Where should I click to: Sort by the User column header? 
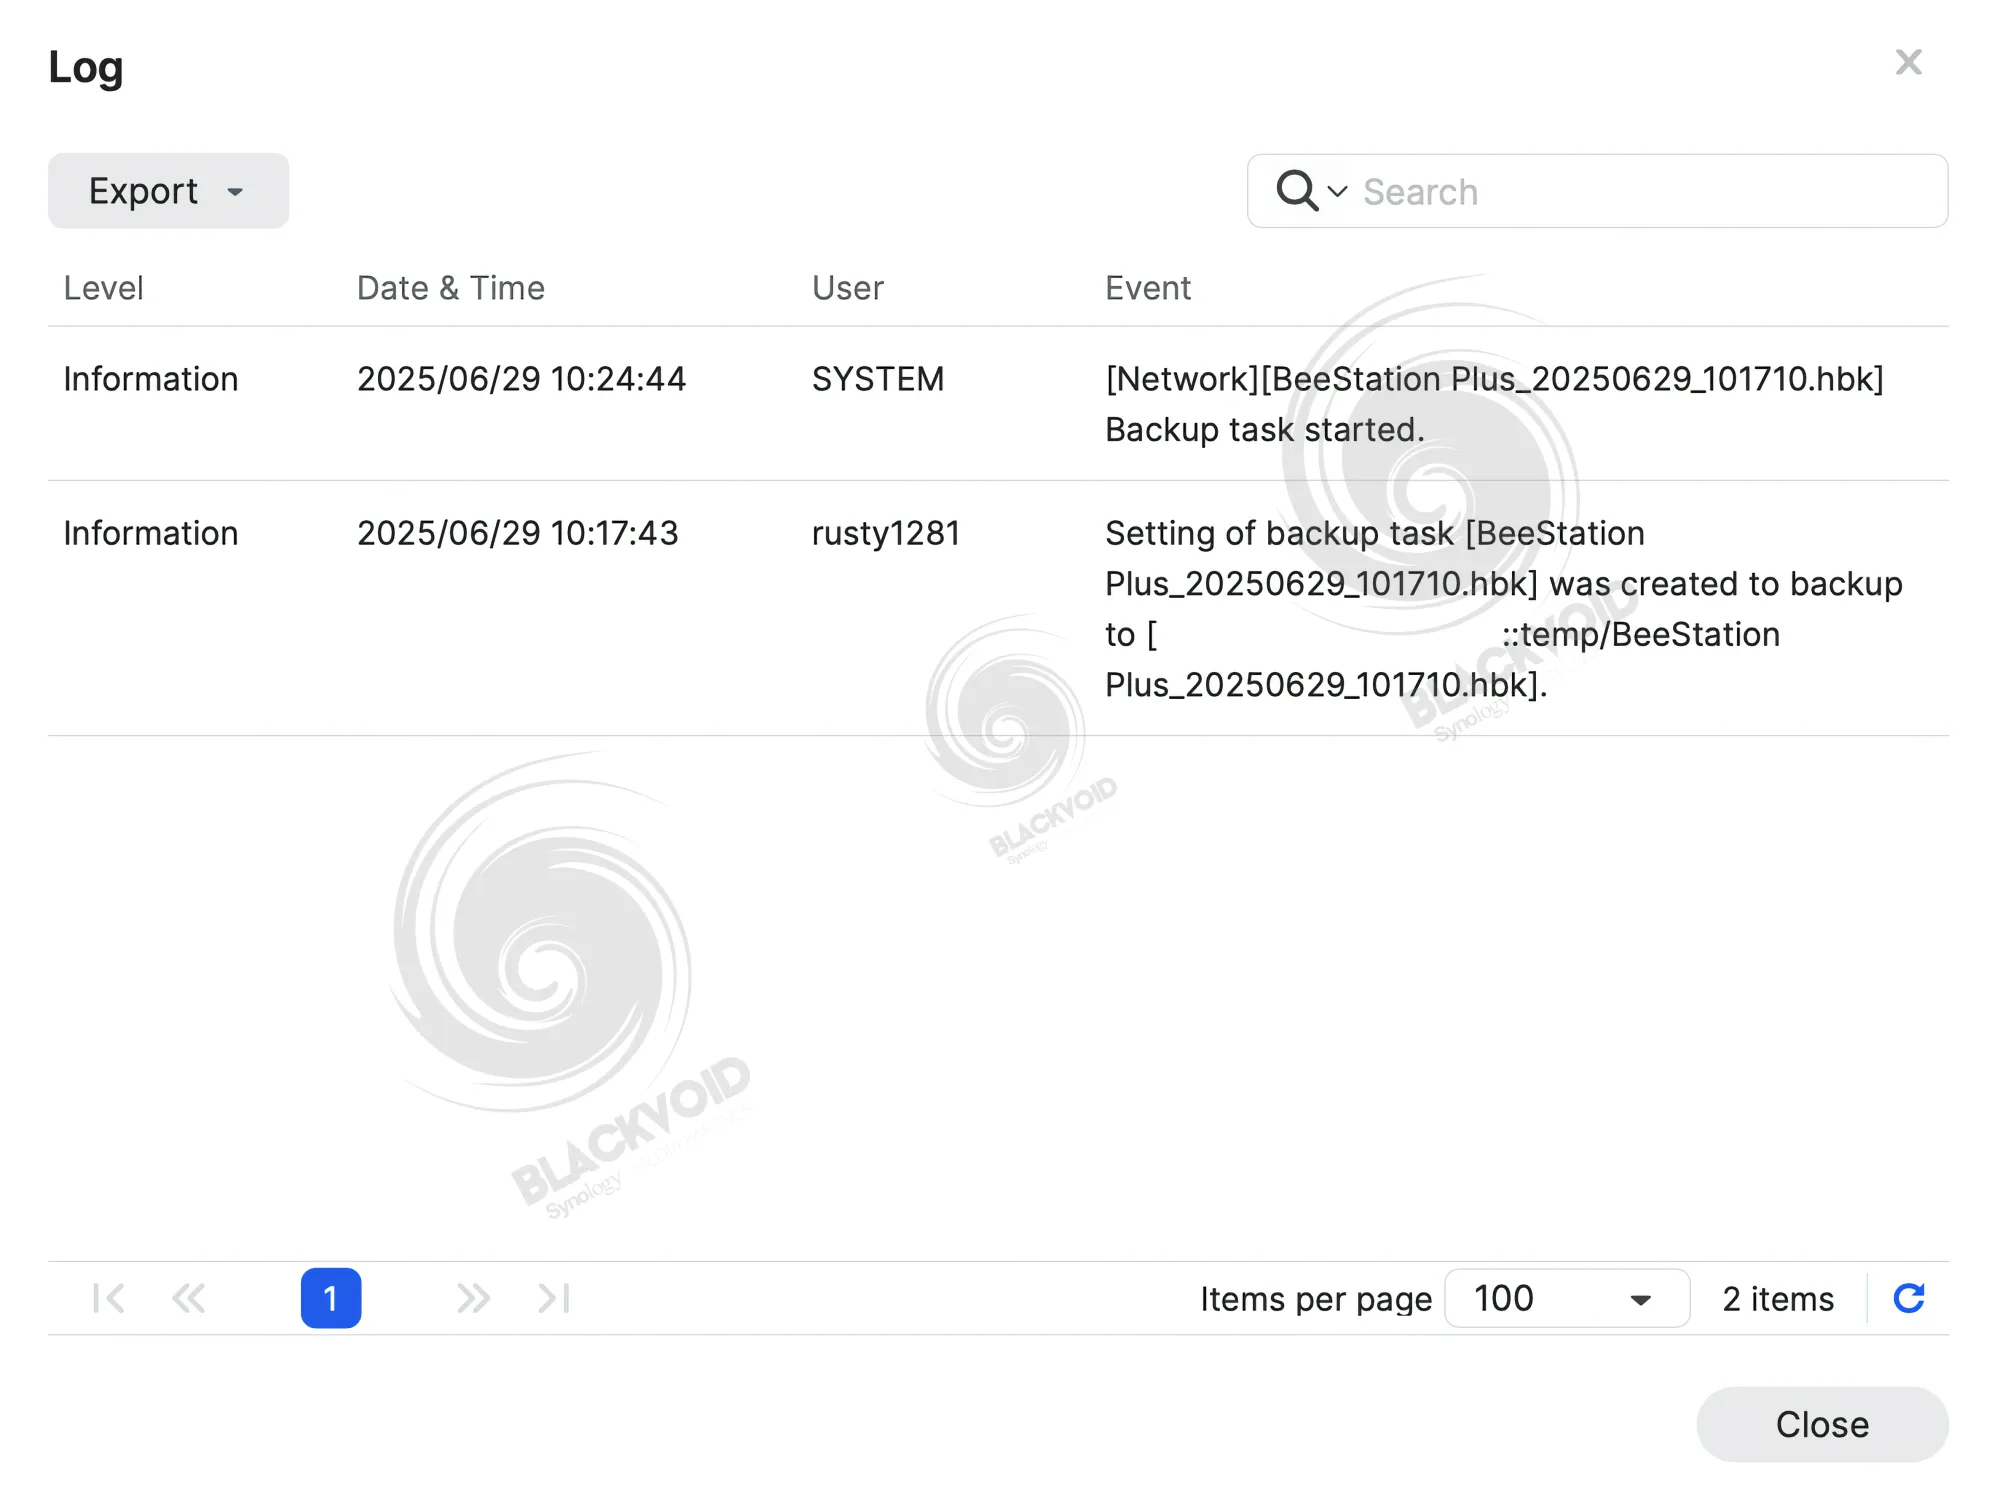pos(848,288)
